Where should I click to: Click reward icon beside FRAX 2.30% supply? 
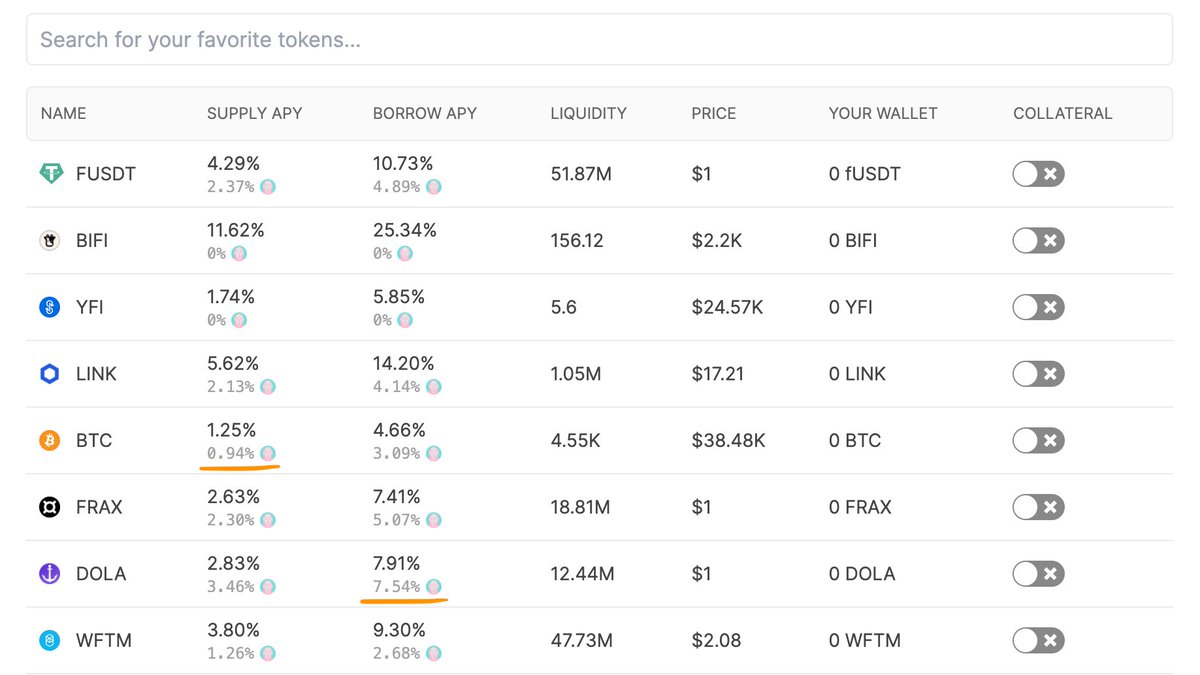(268, 520)
